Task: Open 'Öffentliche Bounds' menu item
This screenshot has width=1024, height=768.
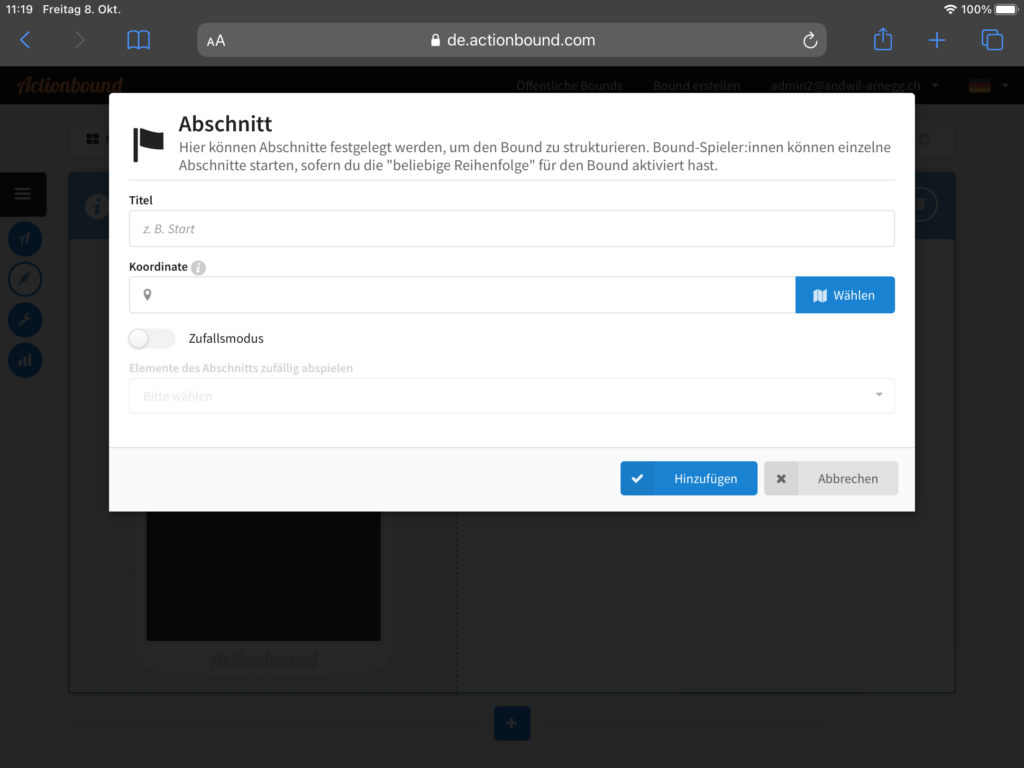Action: [569, 86]
